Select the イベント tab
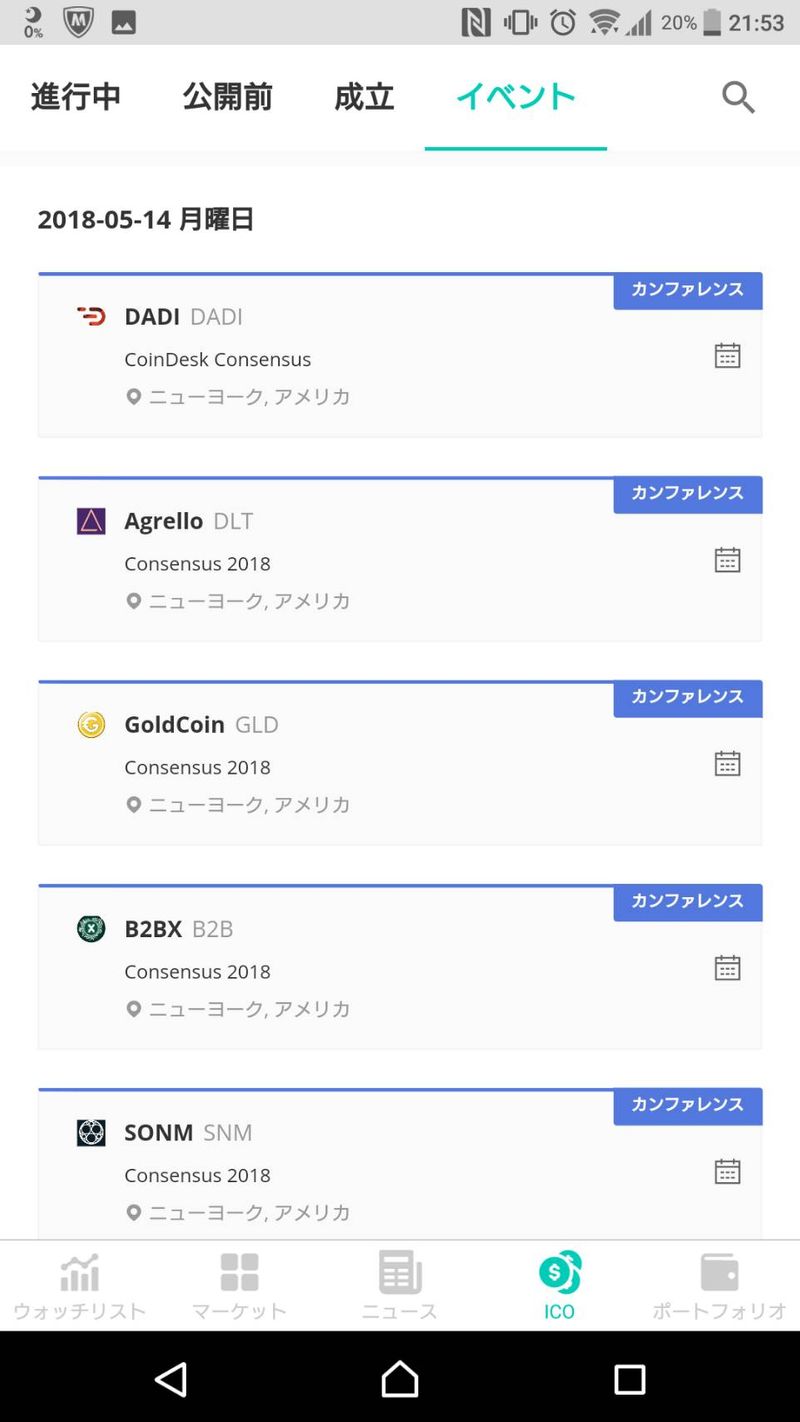 coord(515,97)
